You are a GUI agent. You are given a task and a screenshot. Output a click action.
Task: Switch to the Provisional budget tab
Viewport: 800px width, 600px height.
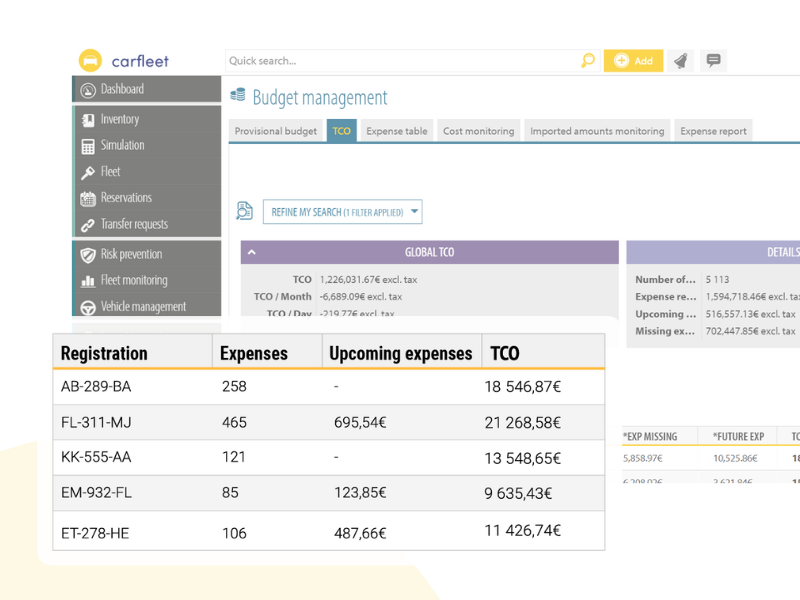276,131
